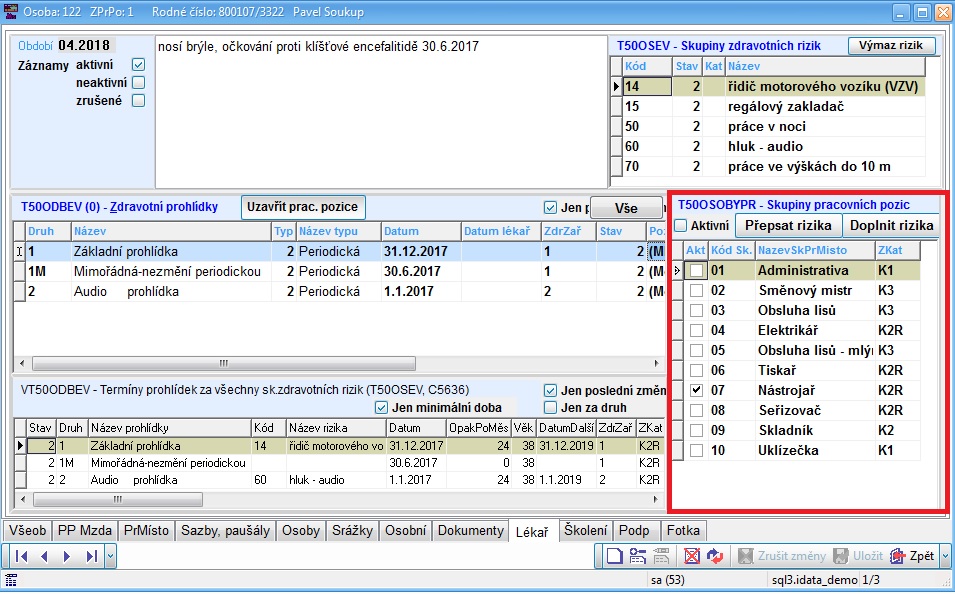Go to the first record navigation arrow
Screen dimensions: 955x594
[21, 556]
